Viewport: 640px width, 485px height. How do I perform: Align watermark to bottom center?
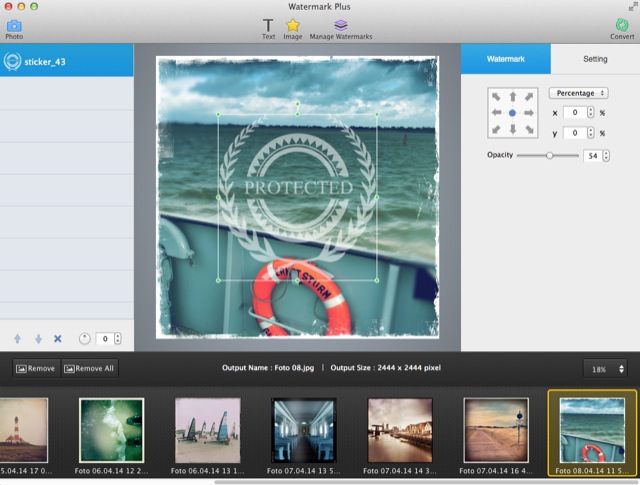(513, 129)
